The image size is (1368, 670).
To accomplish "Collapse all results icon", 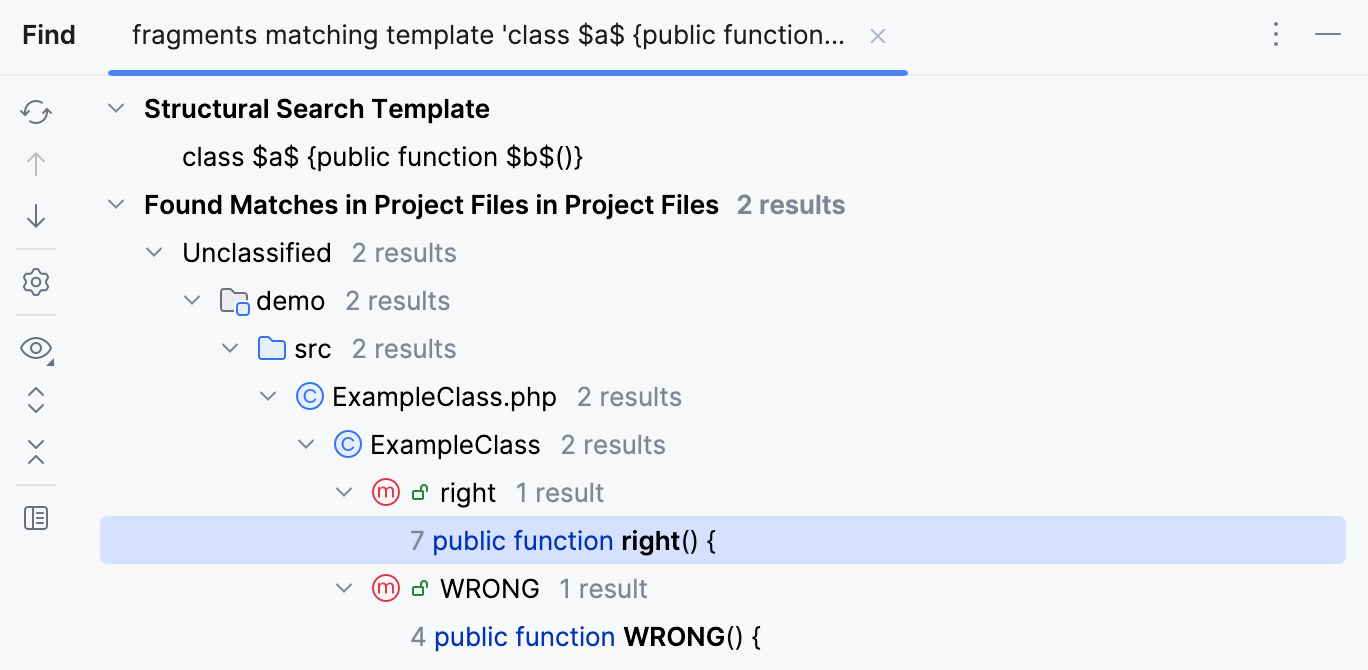I will (36, 452).
